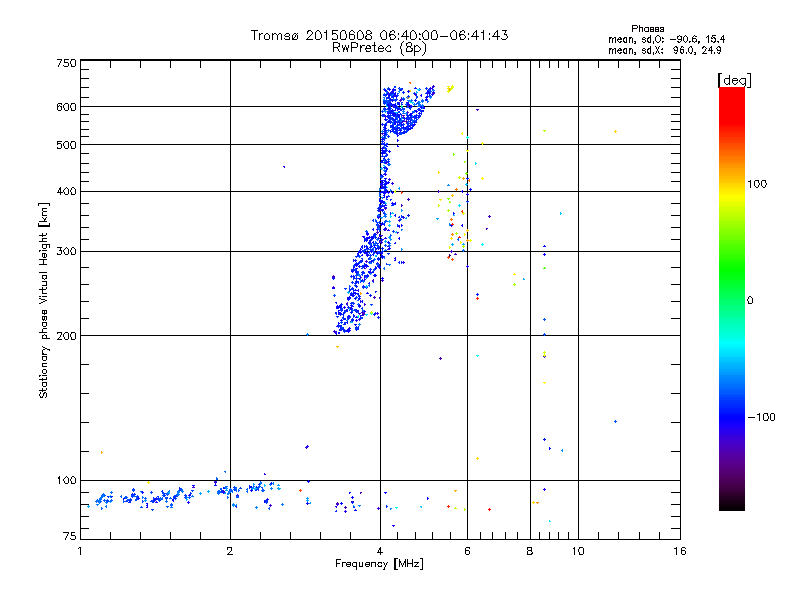Select the 'mean, sd,O: -90.6, 15.4' statistic
Screen dimensions: 800x600
point(666,39)
